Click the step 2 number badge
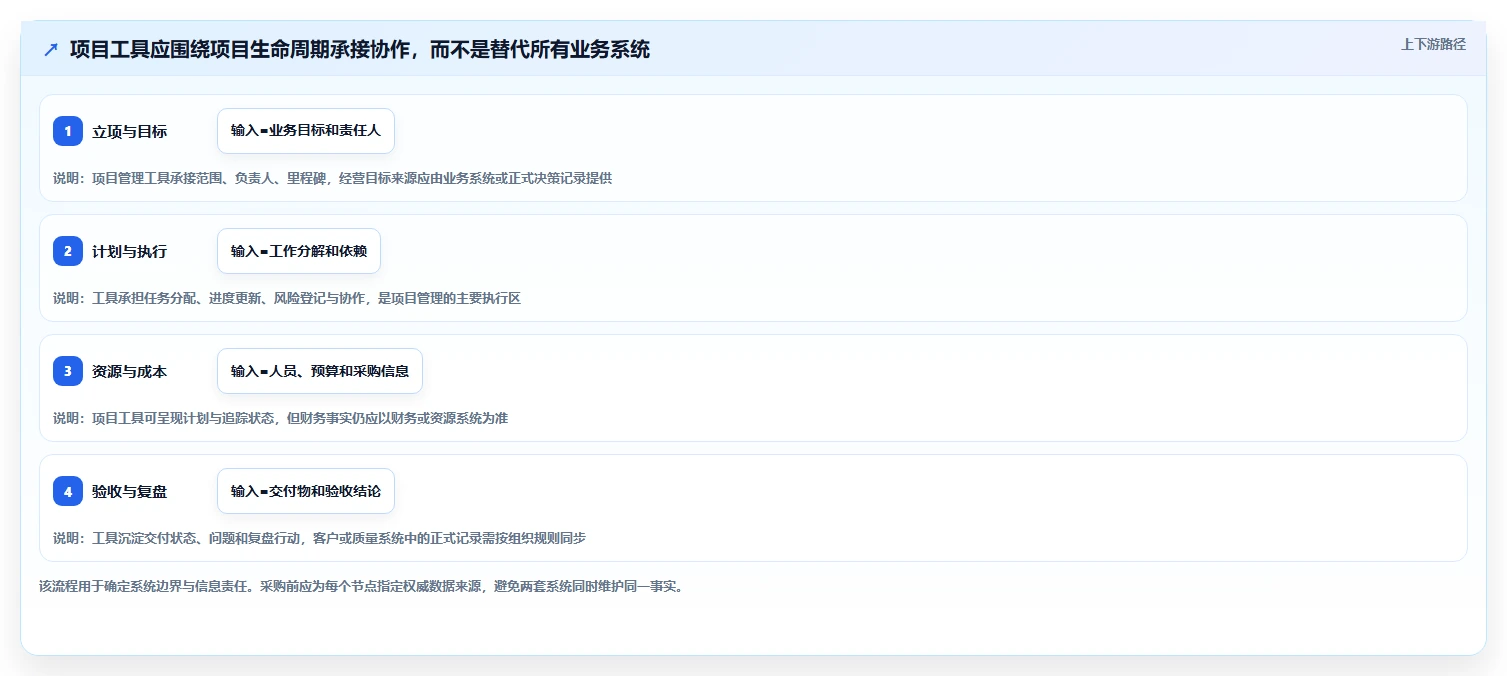This screenshot has height=676, width=1507. [68, 251]
